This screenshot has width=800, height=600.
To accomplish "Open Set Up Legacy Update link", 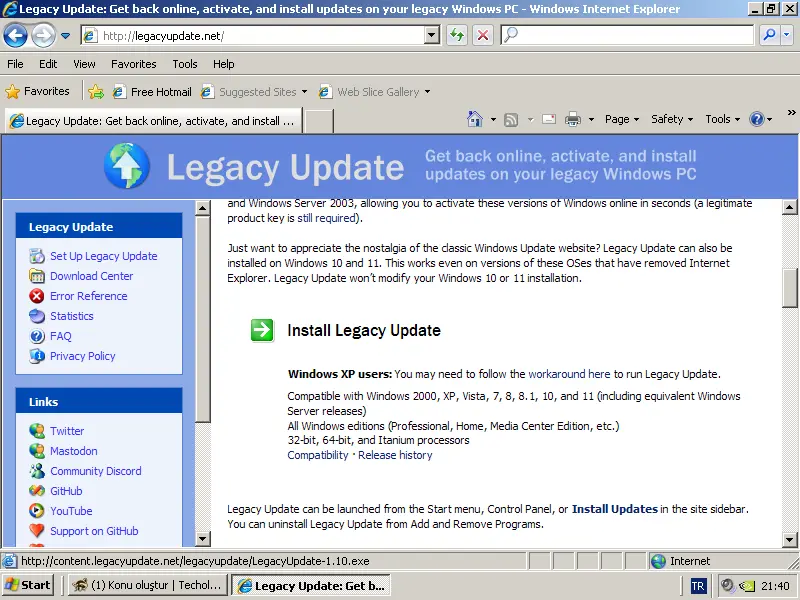I will (104, 256).
